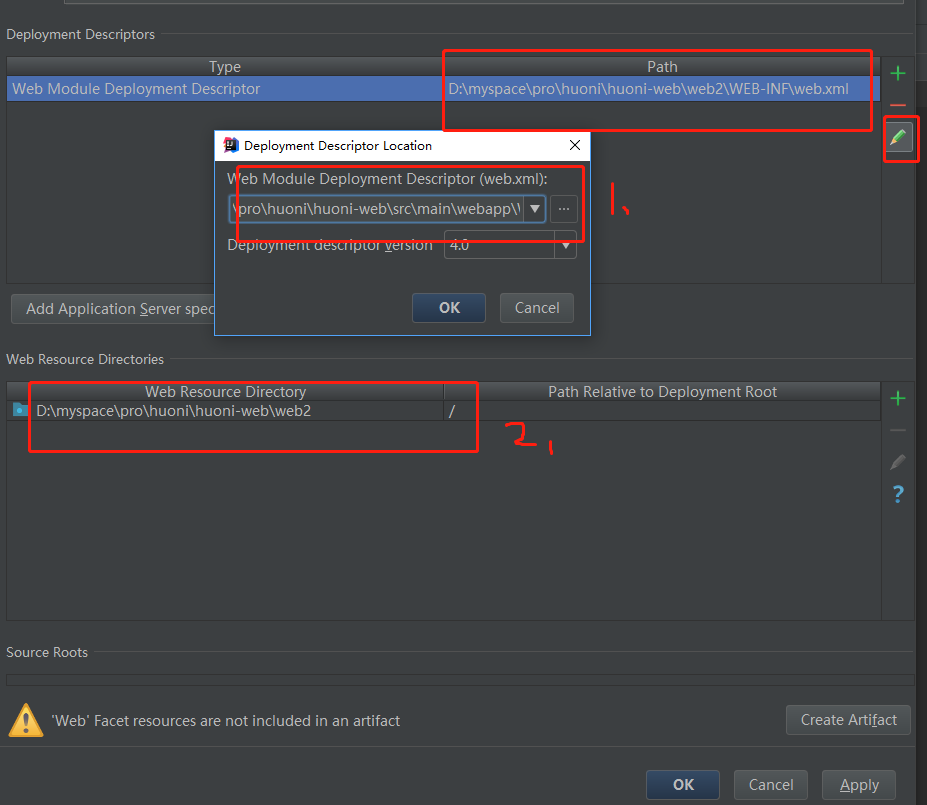Click IntelliJ logo in Deployment Descriptor Location dialog

[231, 145]
